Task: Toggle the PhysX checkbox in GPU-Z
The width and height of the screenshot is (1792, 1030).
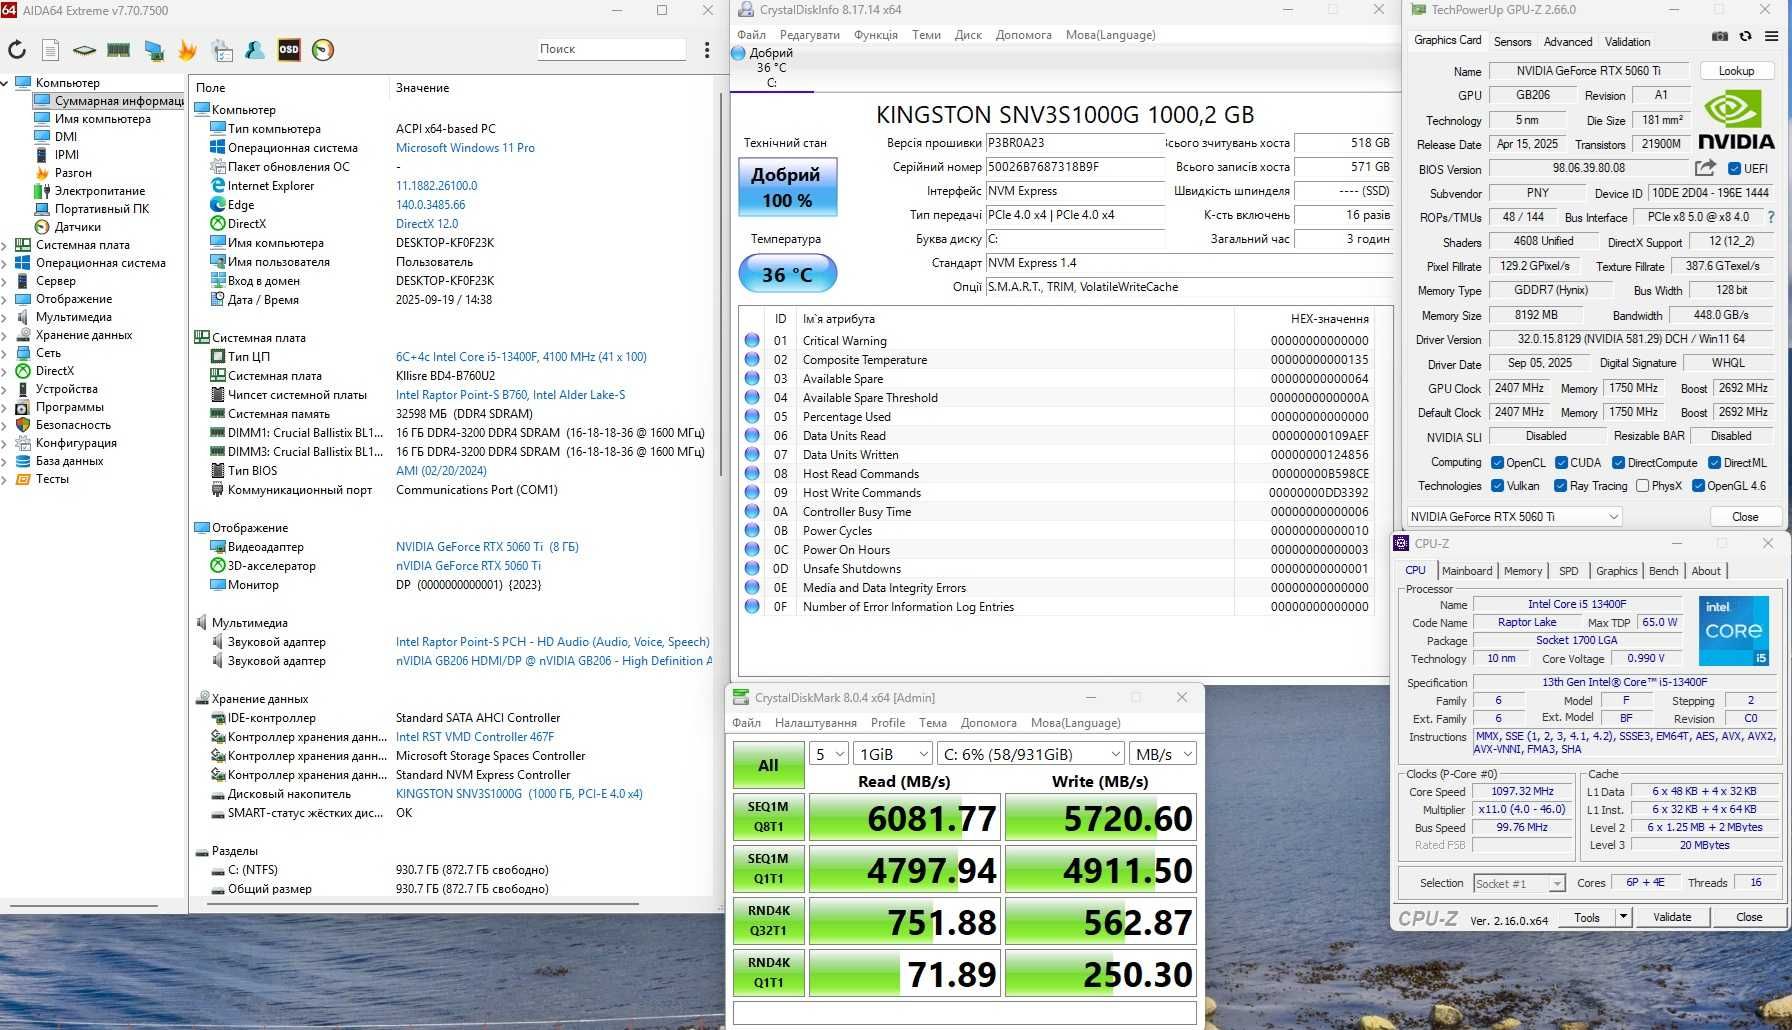Action: (1642, 486)
